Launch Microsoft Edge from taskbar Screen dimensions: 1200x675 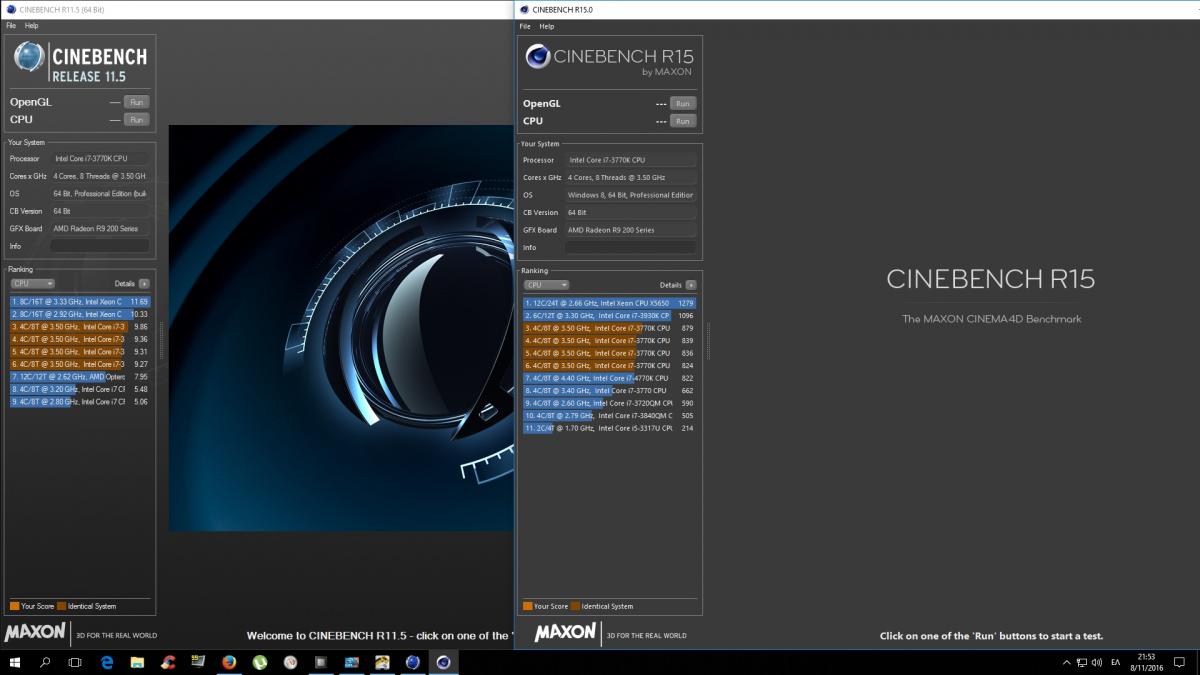(x=107, y=662)
